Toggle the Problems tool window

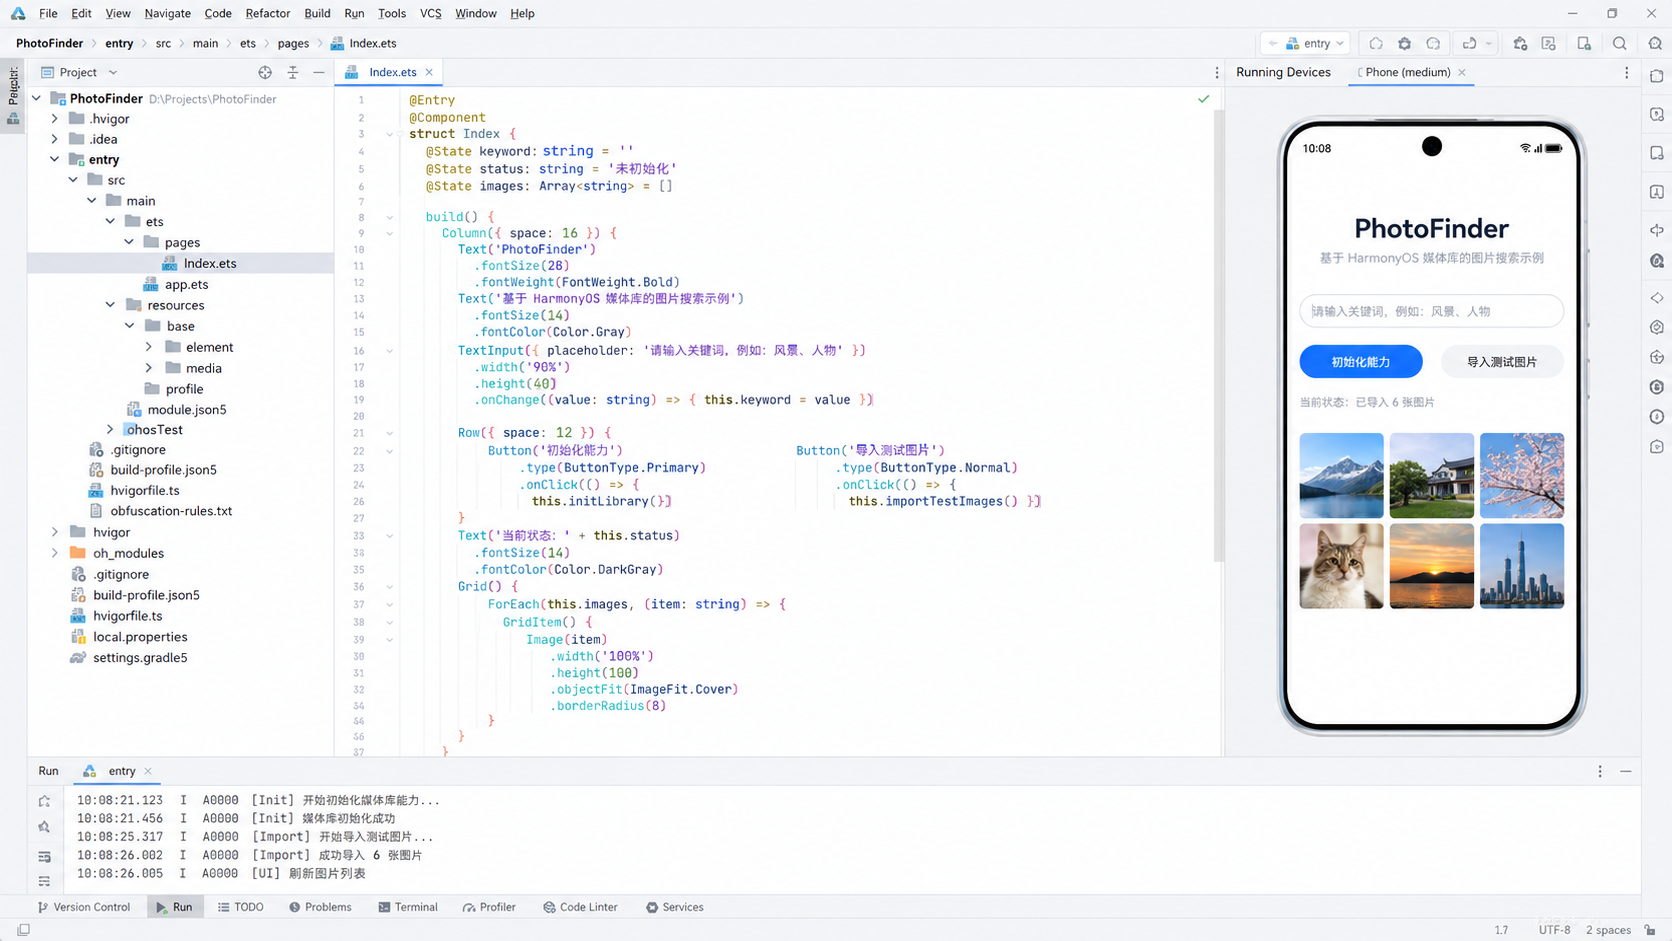320,907
